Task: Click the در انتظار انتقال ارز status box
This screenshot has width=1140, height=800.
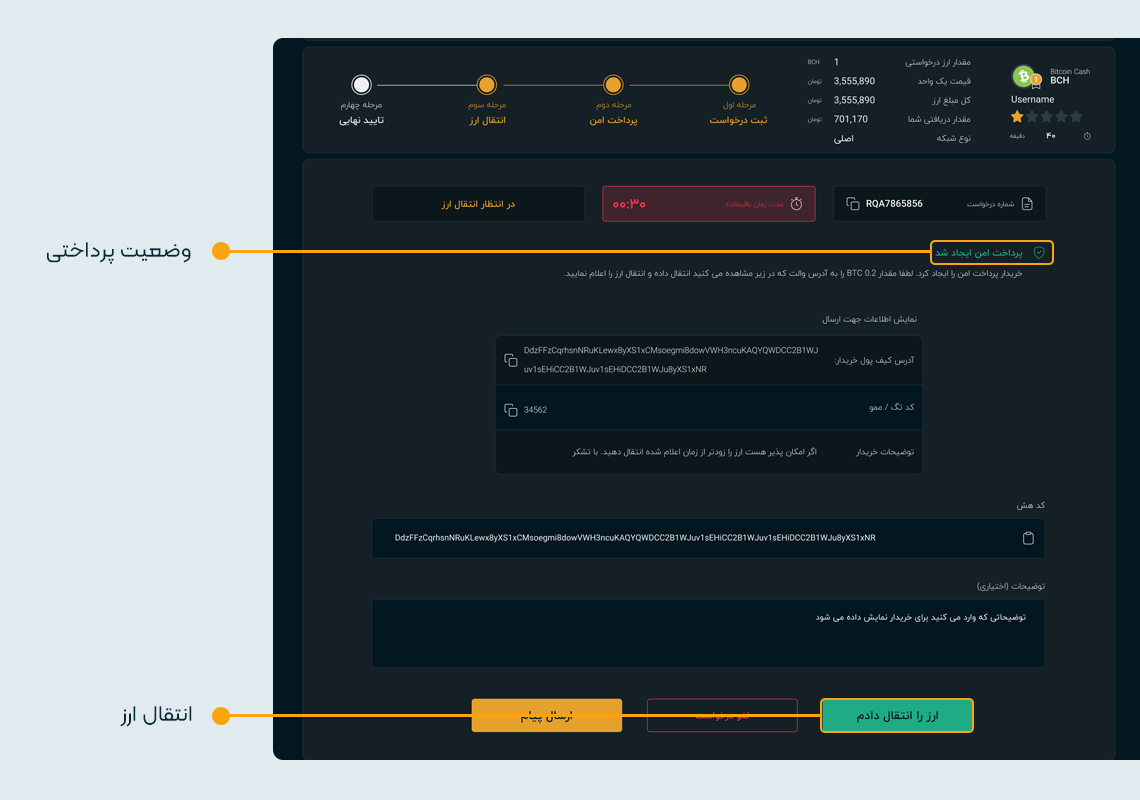Action: tap(478, 204)
